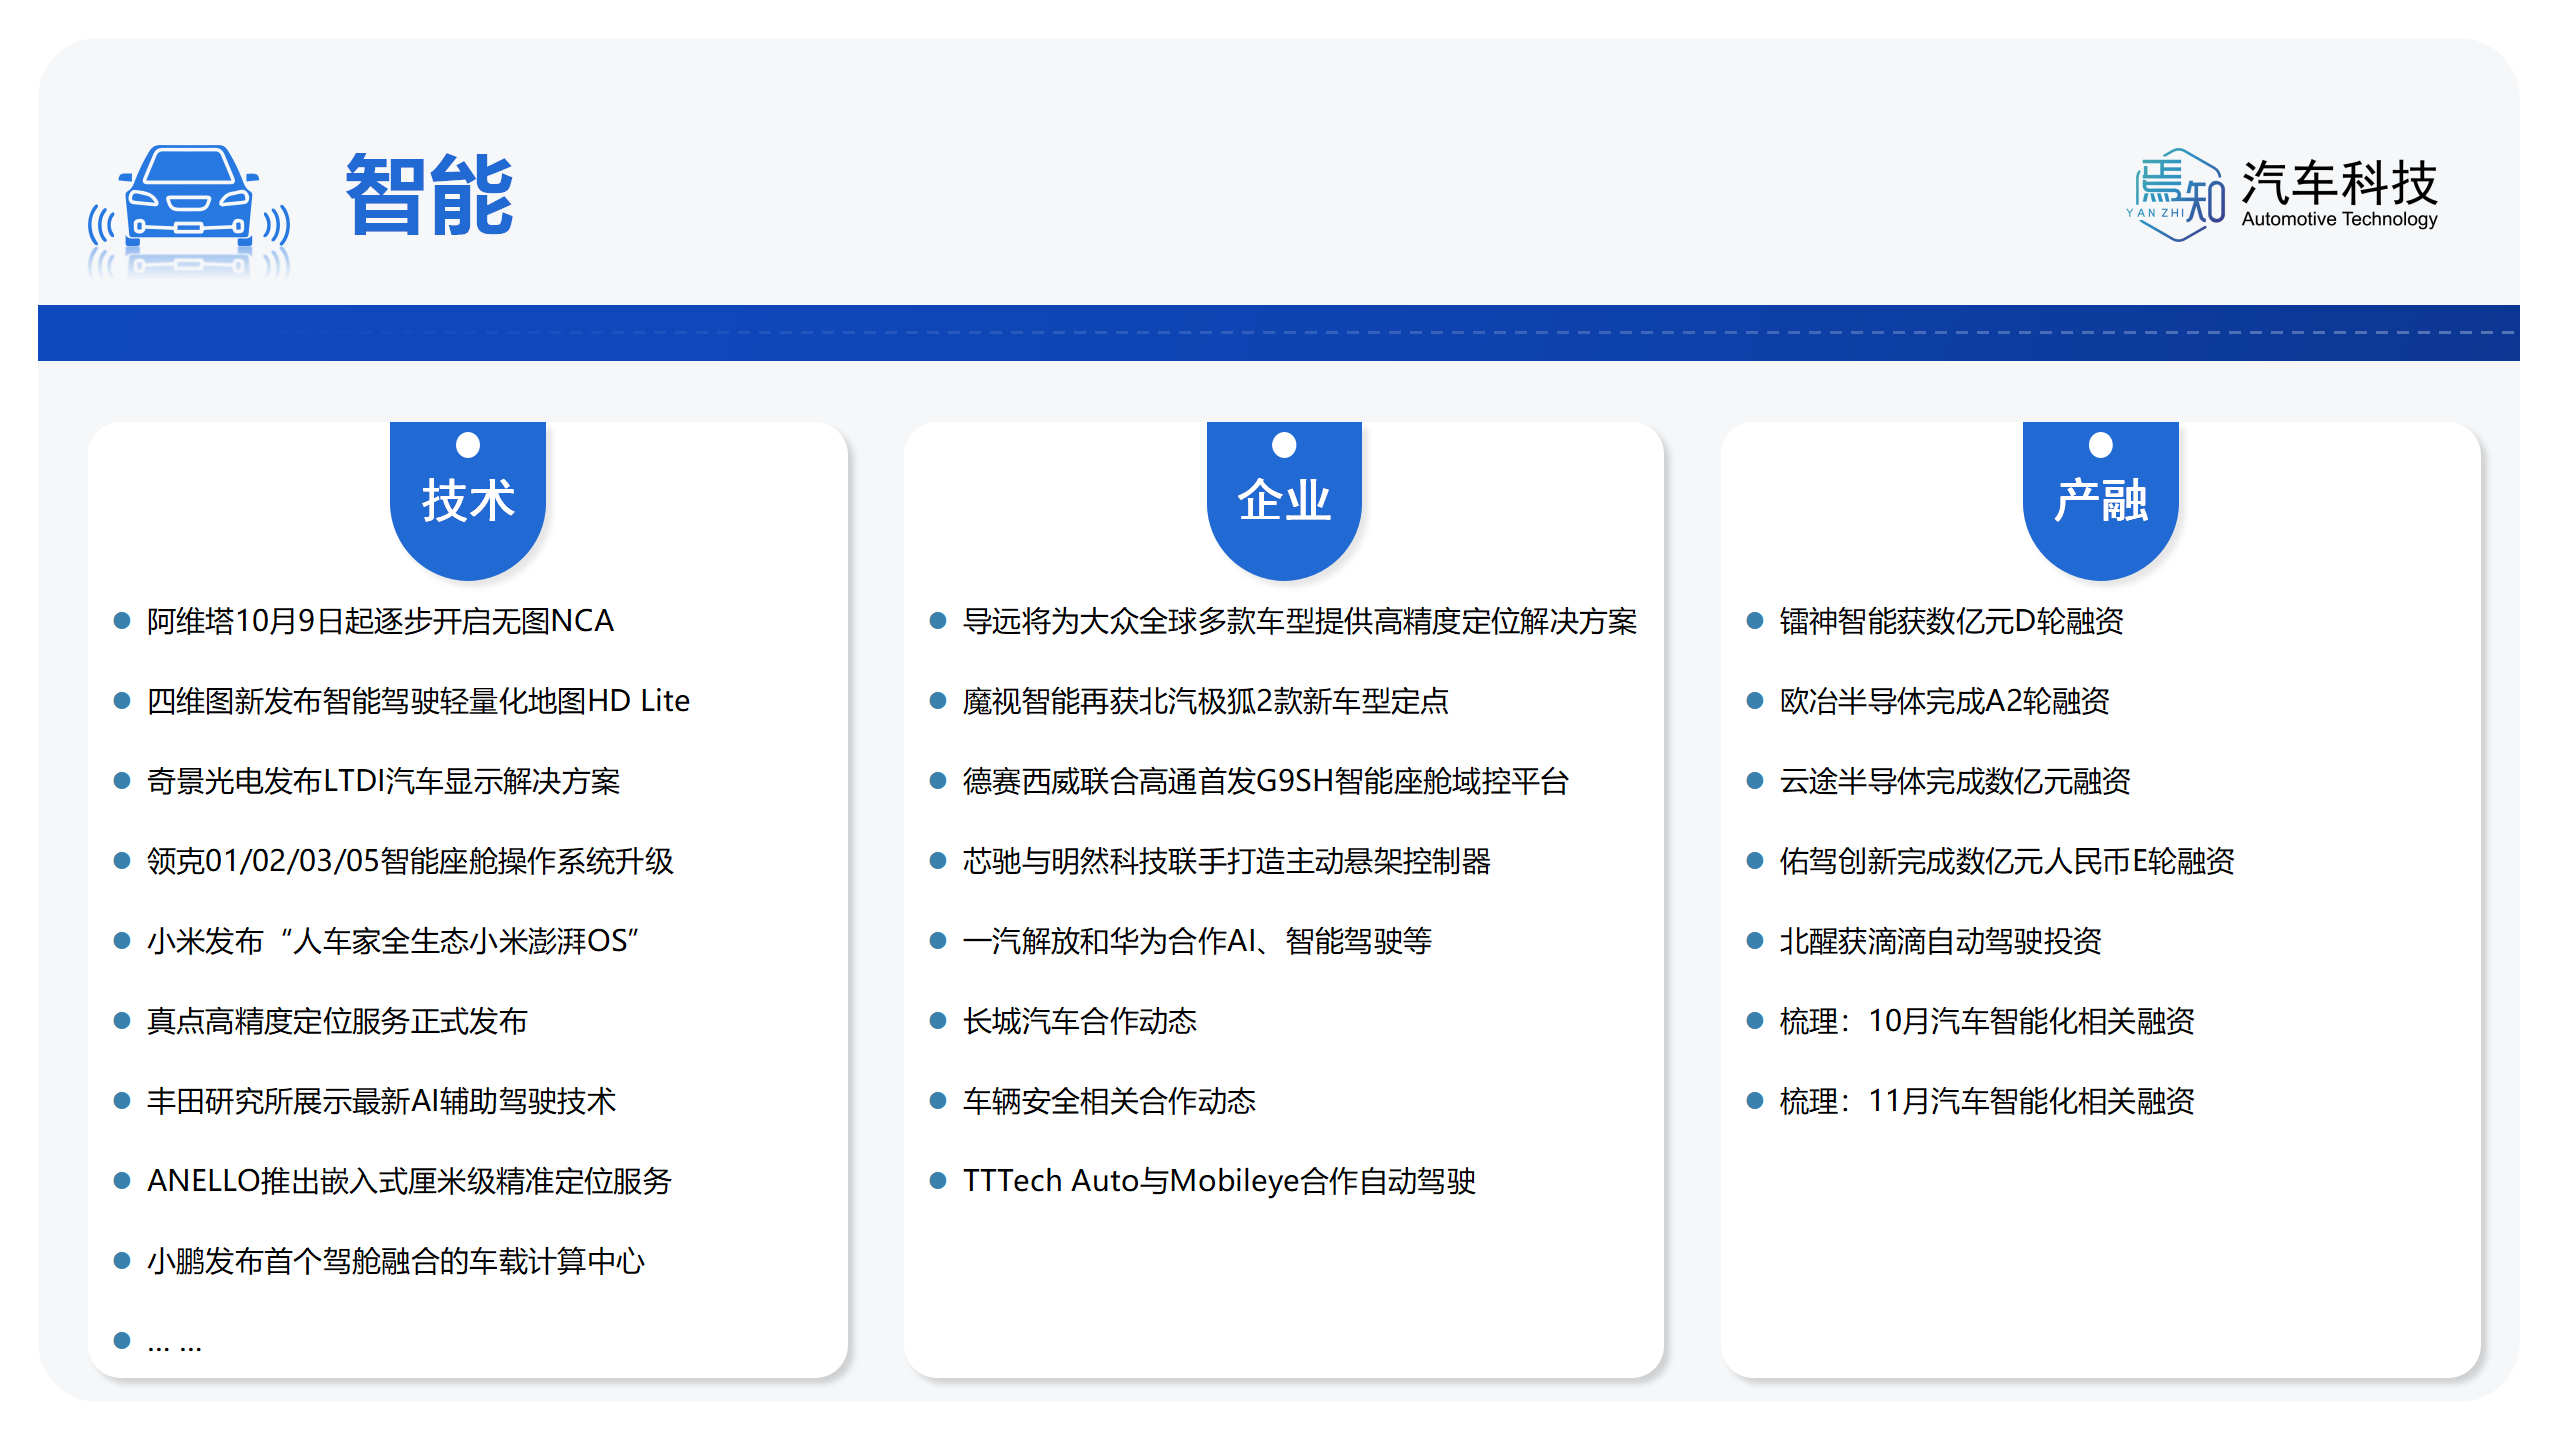
Task: Open 车辆安全相关合作动态
Action: (1109, 1101)
